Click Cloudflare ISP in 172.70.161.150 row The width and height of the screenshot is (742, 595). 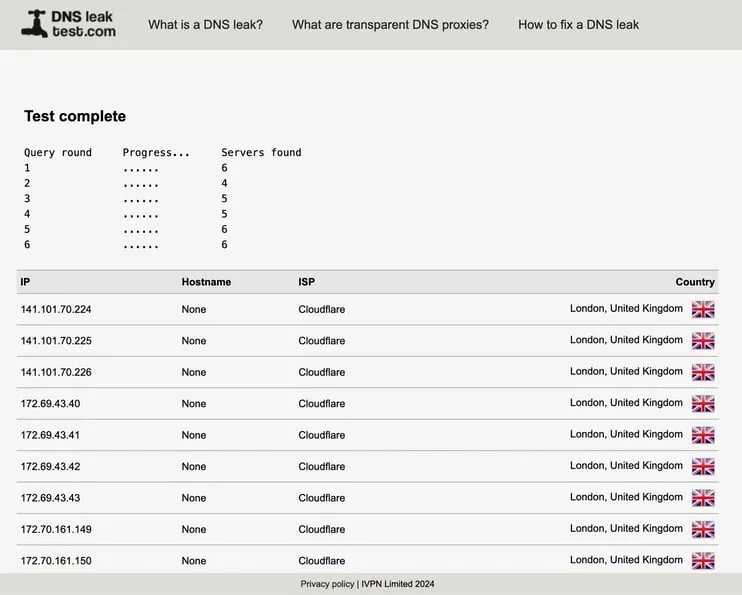[321, 560]
